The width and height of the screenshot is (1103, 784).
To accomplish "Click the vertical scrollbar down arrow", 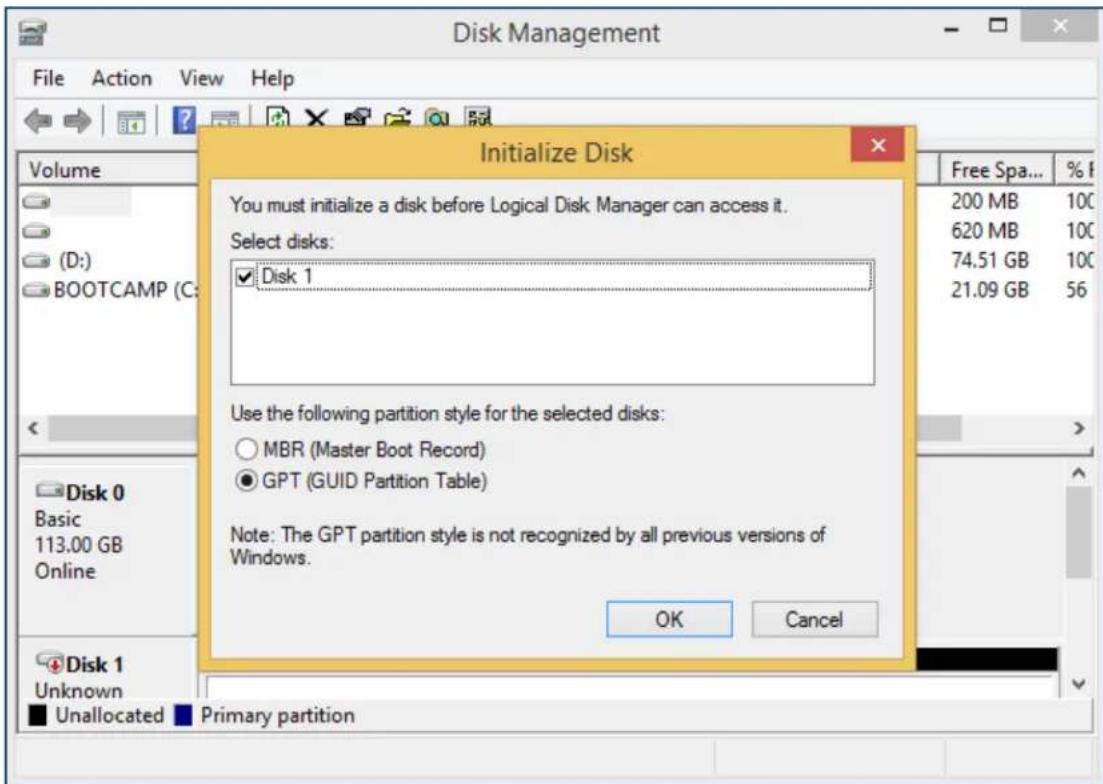I will [x=1078, y=683].
